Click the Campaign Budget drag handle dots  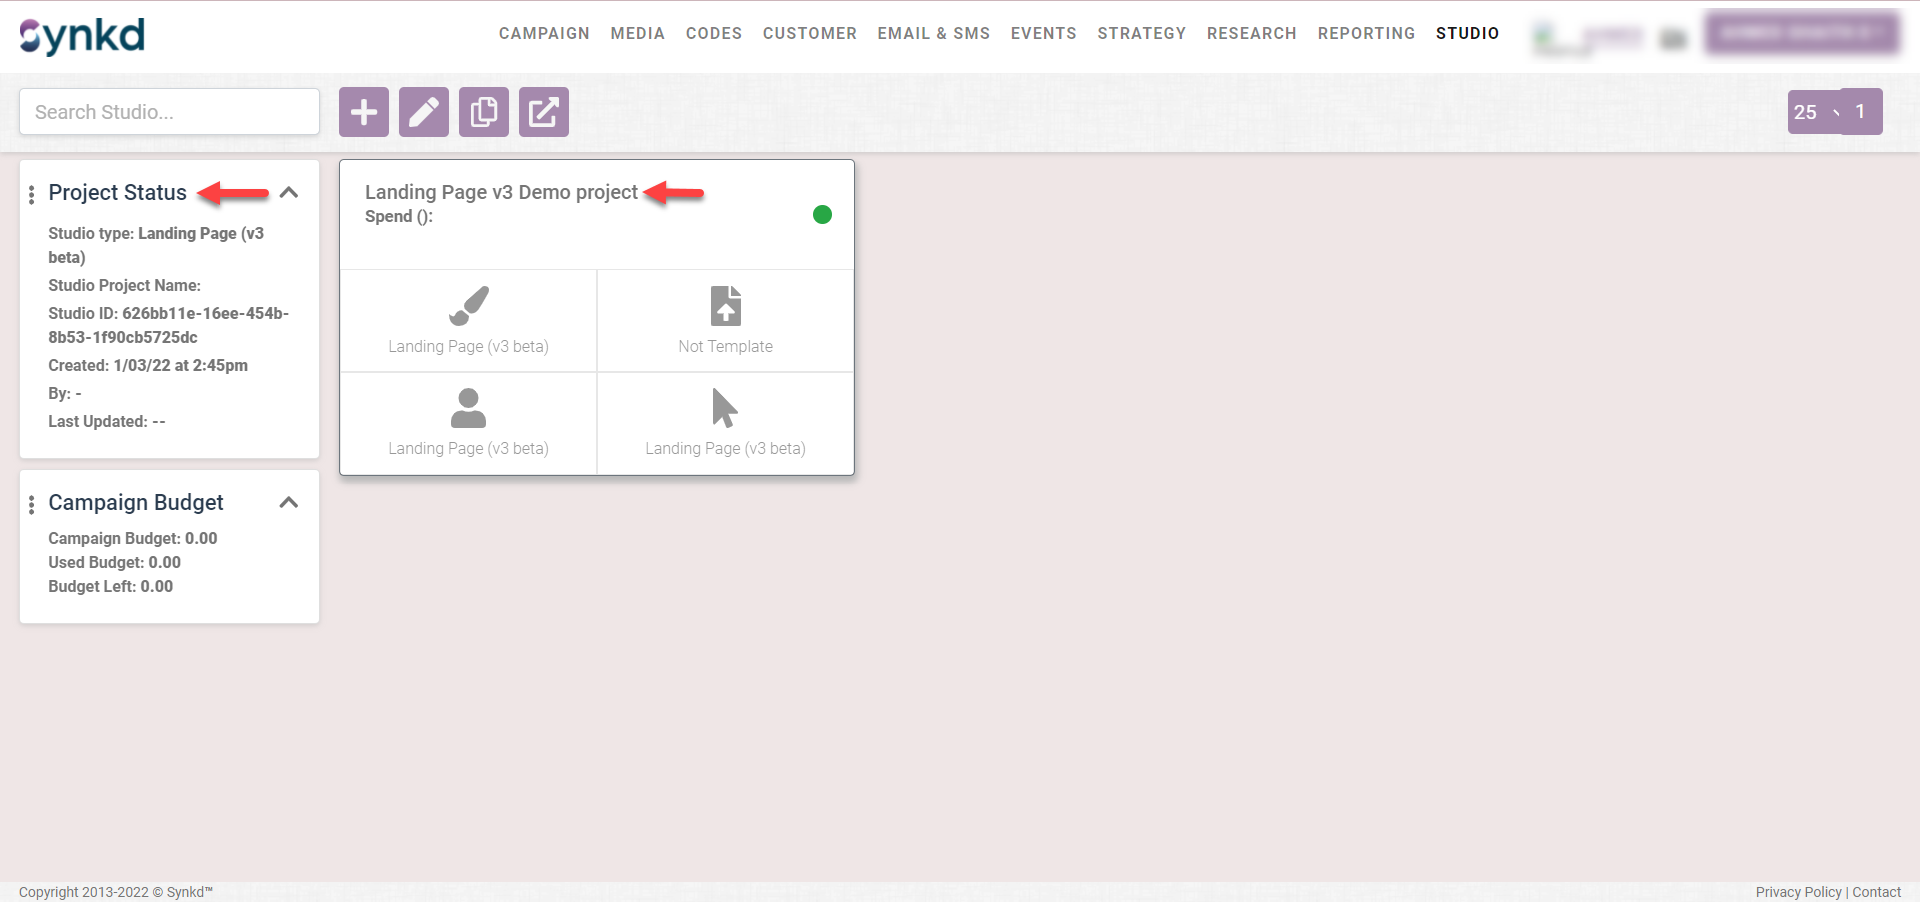tap(32, 503)
